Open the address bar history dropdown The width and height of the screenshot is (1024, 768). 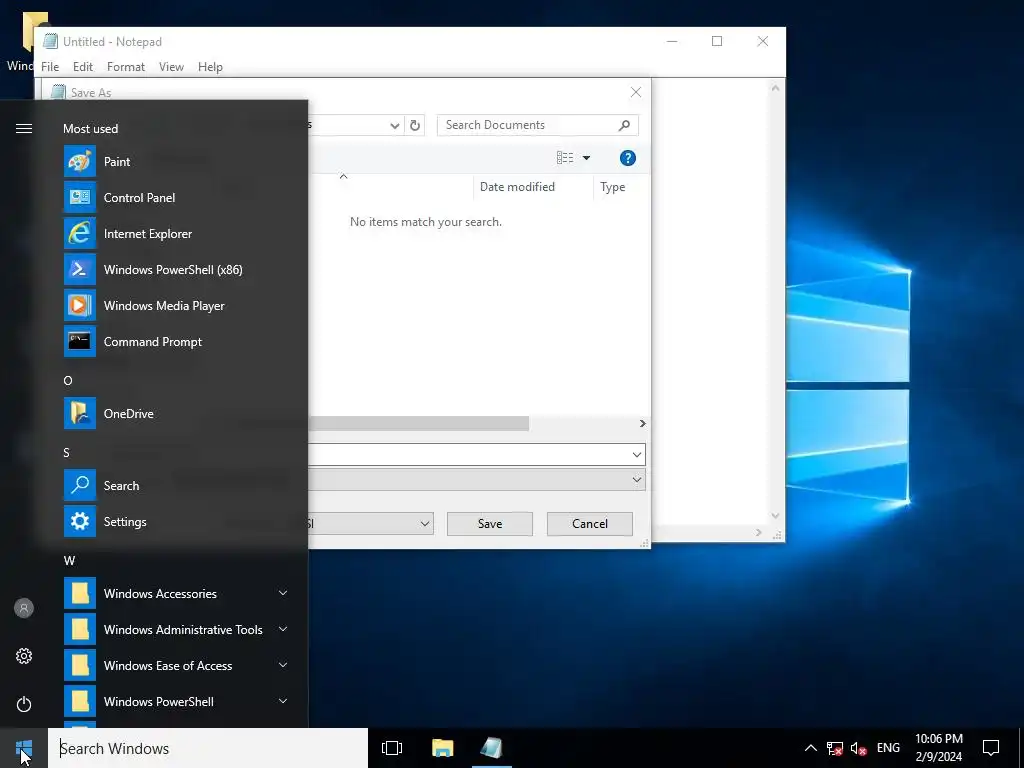coord(394,125)
